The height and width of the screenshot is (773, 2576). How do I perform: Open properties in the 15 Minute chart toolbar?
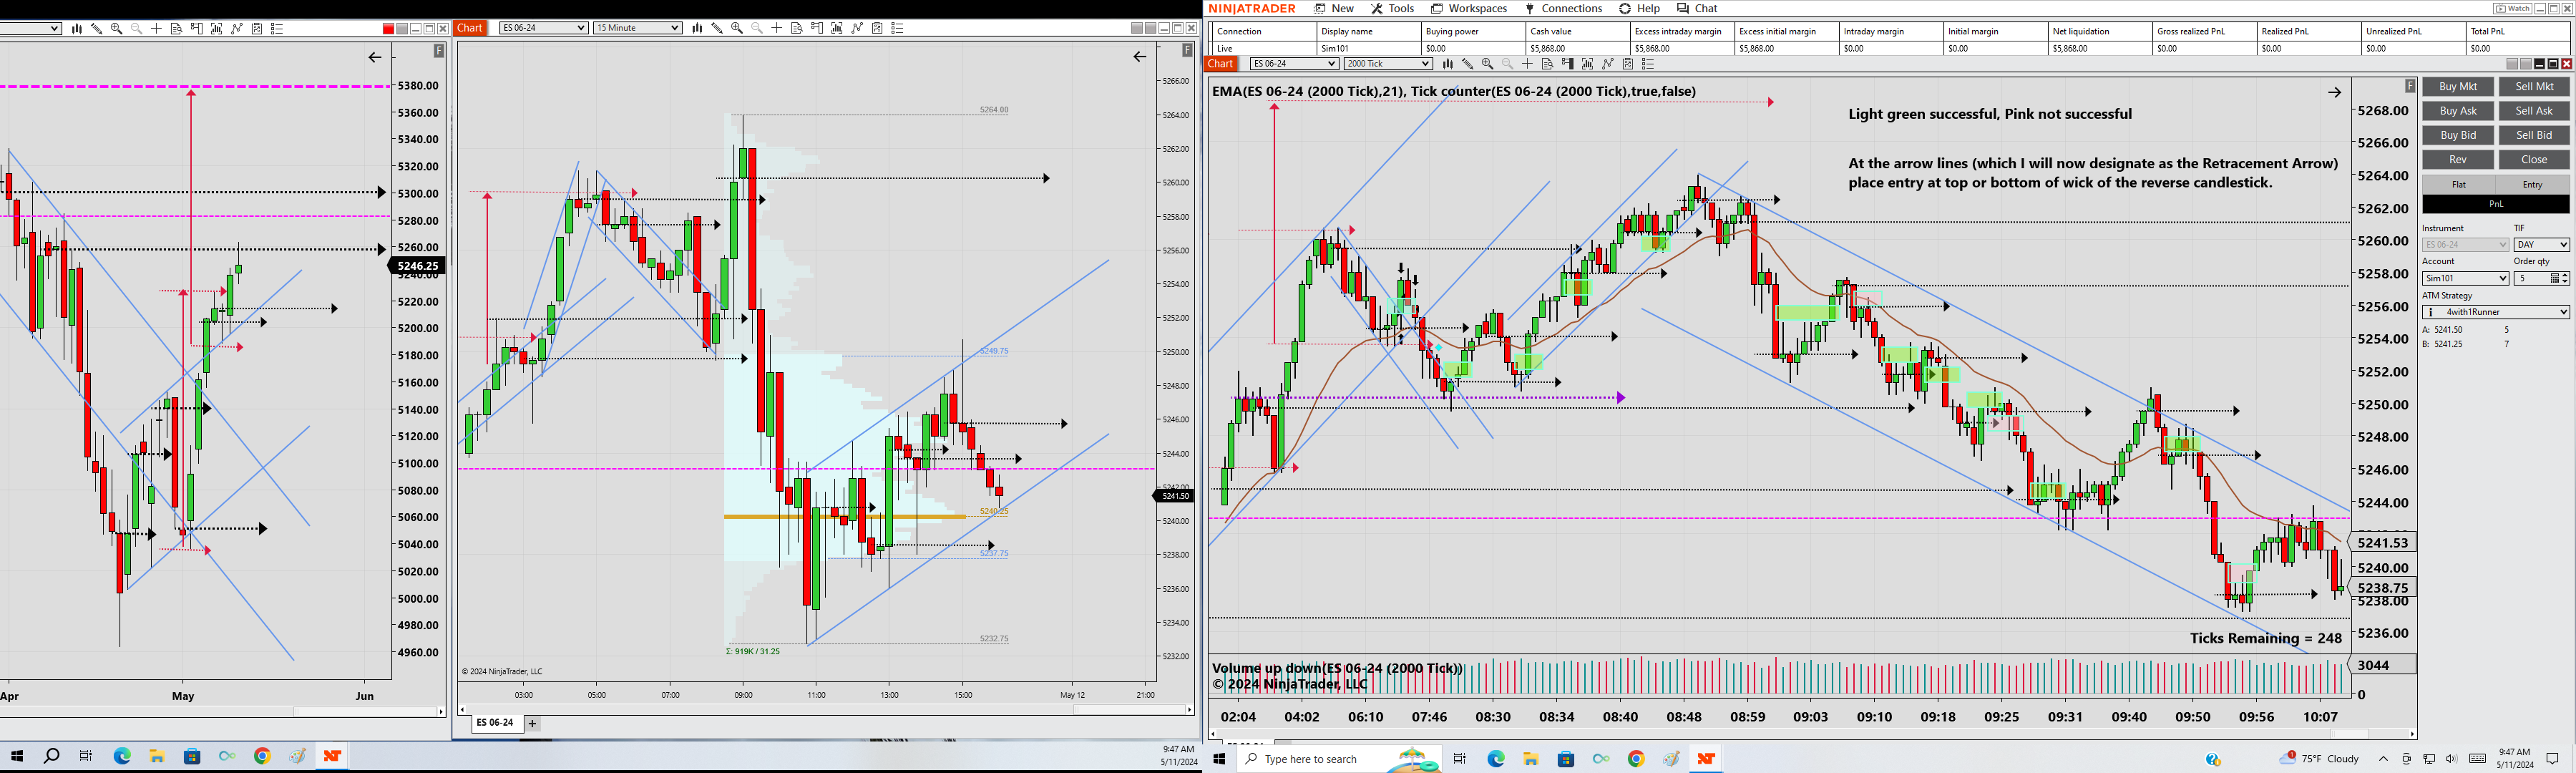[897, 28]
